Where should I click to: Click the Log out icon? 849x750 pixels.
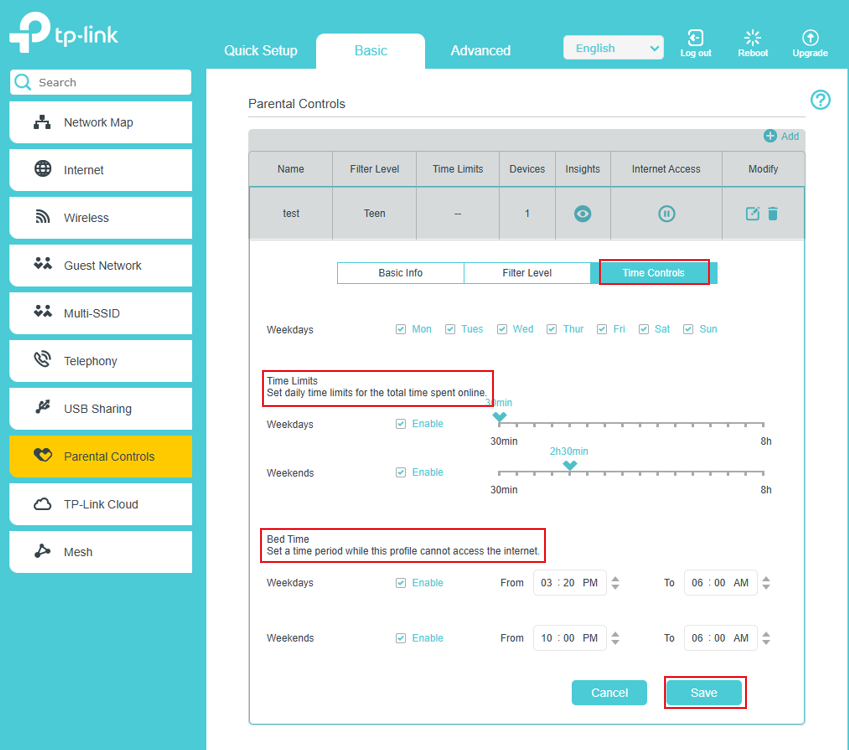(695, 39)
